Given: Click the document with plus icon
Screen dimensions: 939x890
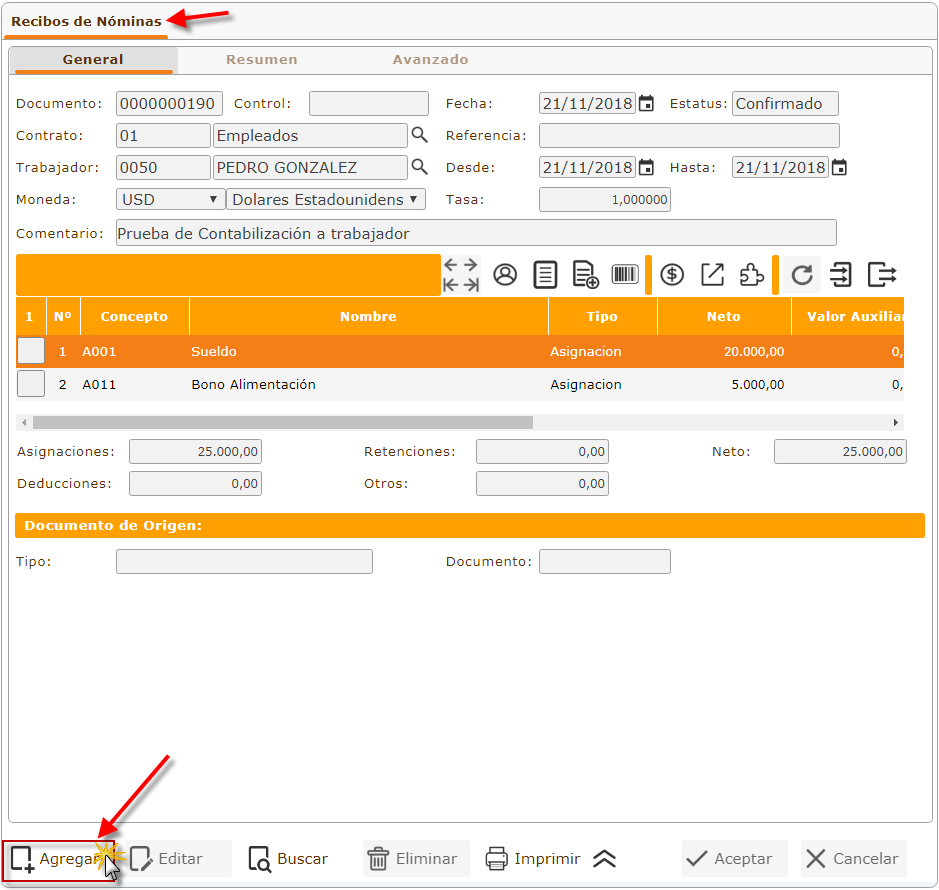Looking at the screenshot, I should [x=585, y=275].
